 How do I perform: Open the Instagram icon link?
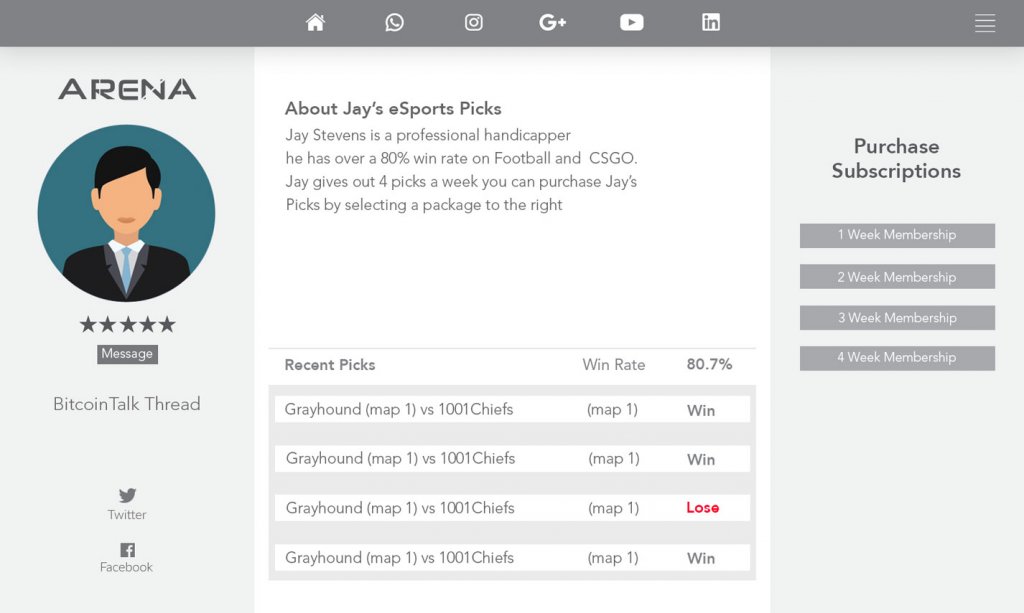pyautogui.click(x=474, y=22)
